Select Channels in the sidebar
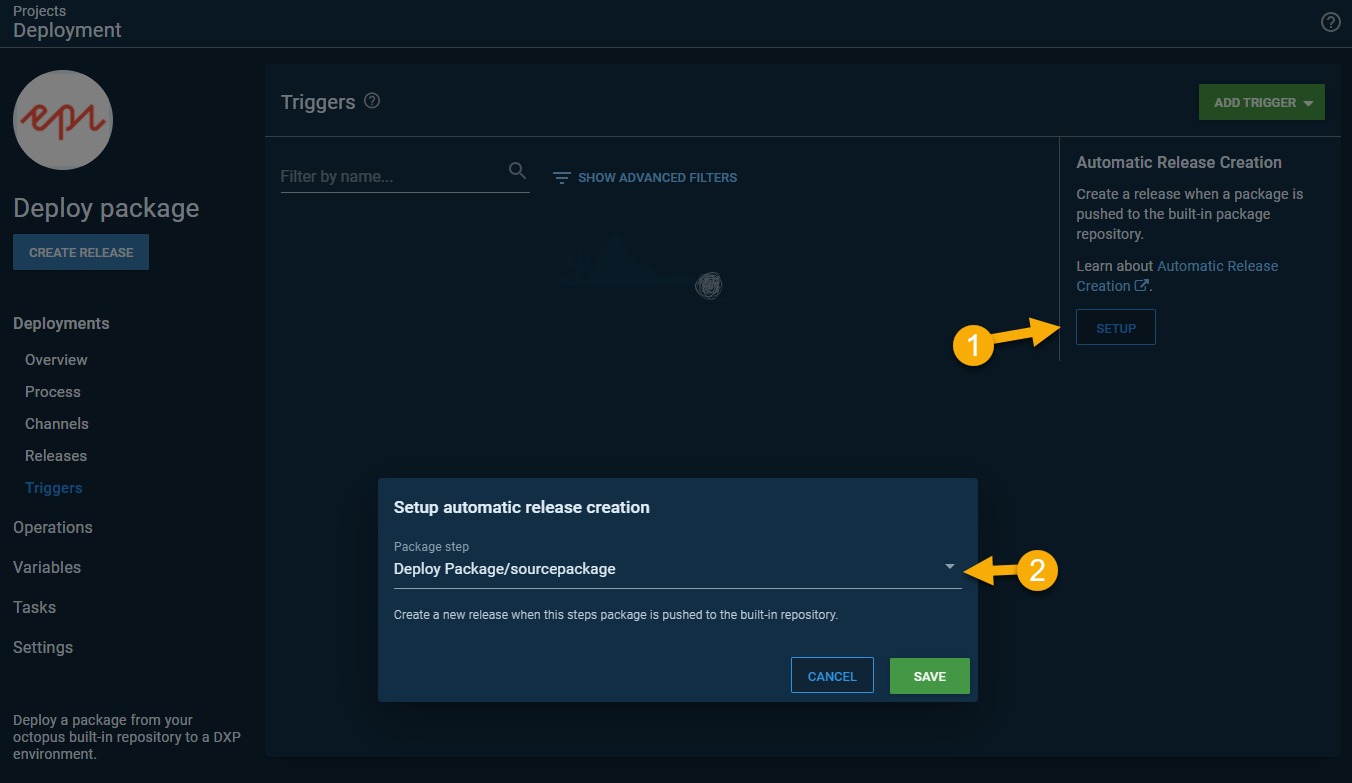 pyautogui.click(x=57, y=424)
